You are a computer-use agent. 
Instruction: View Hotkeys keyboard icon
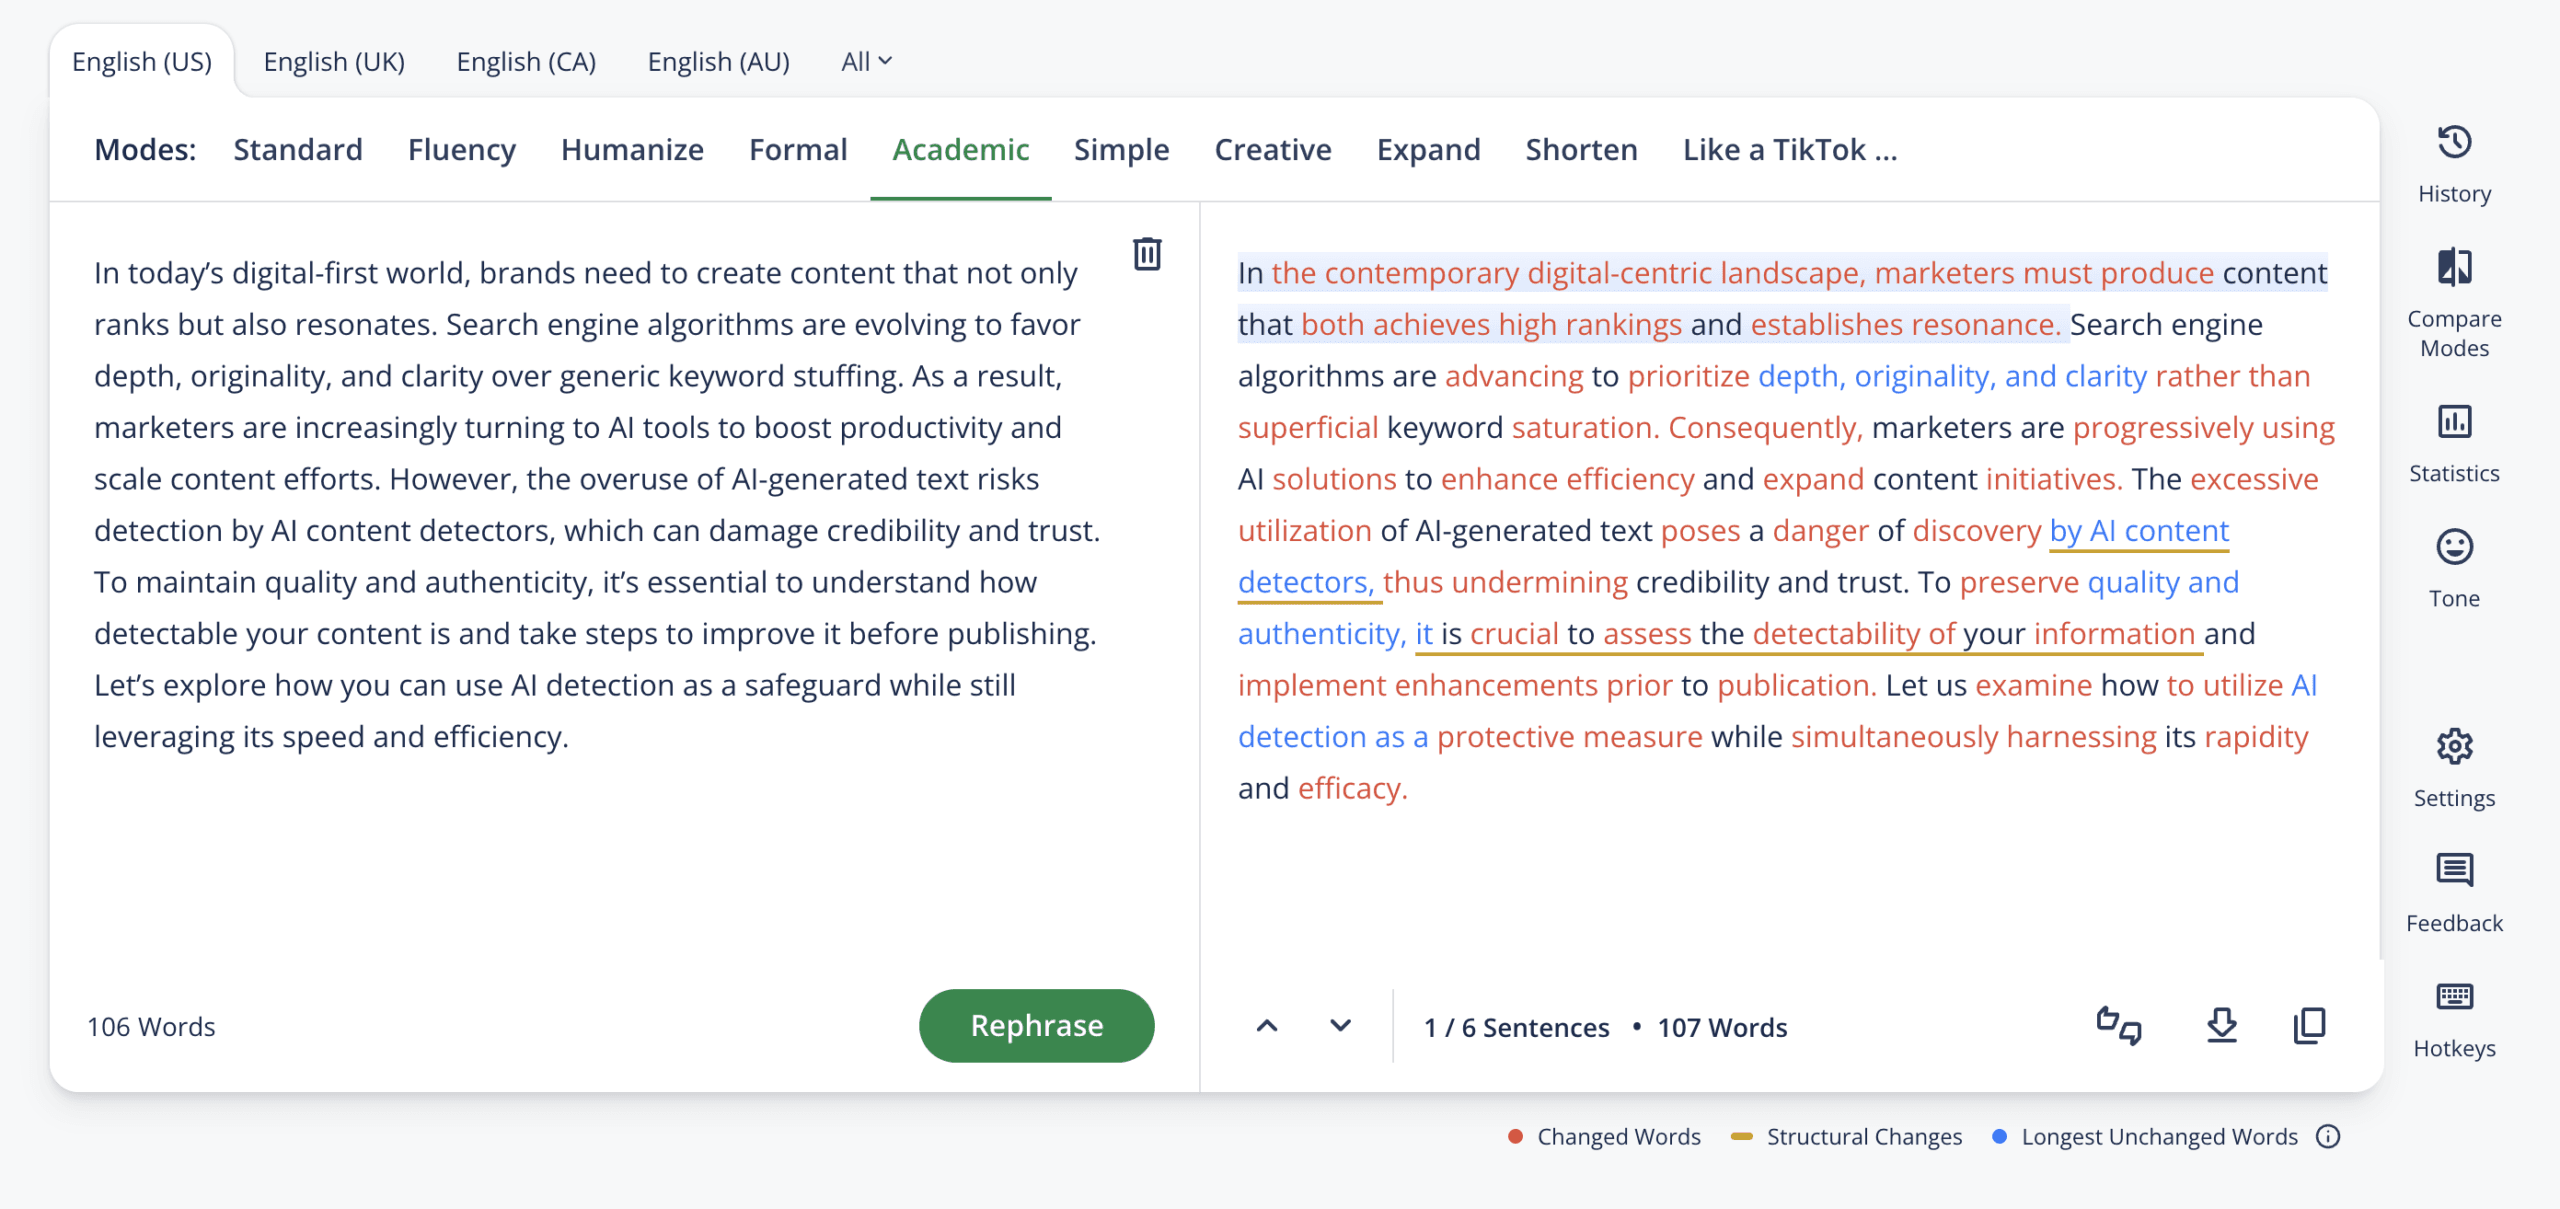pyautogui.click(x=2454, y=997)
